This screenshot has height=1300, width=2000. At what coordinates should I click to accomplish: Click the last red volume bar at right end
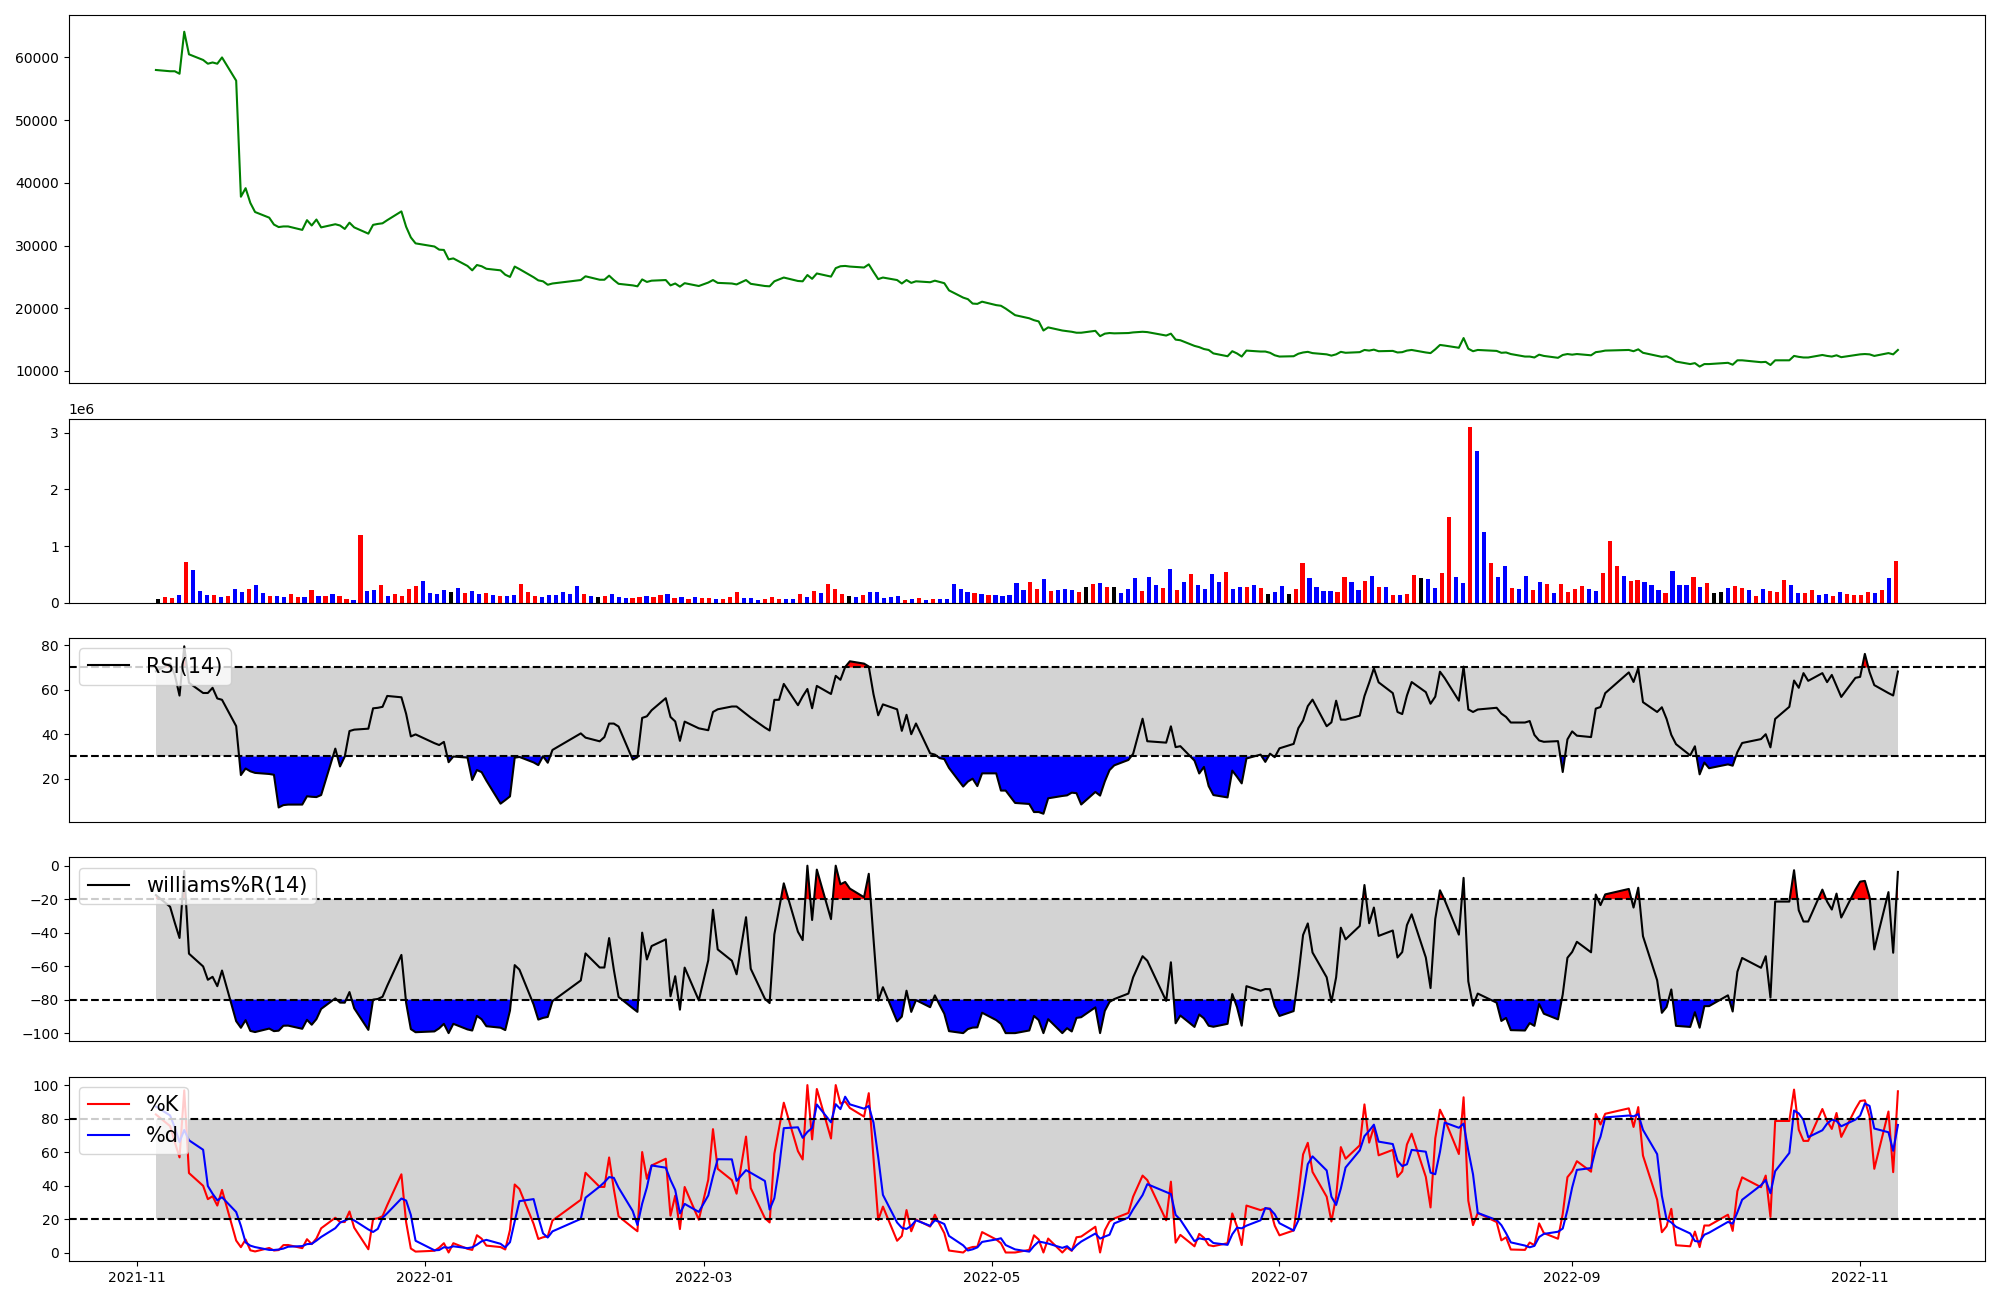1896,582
